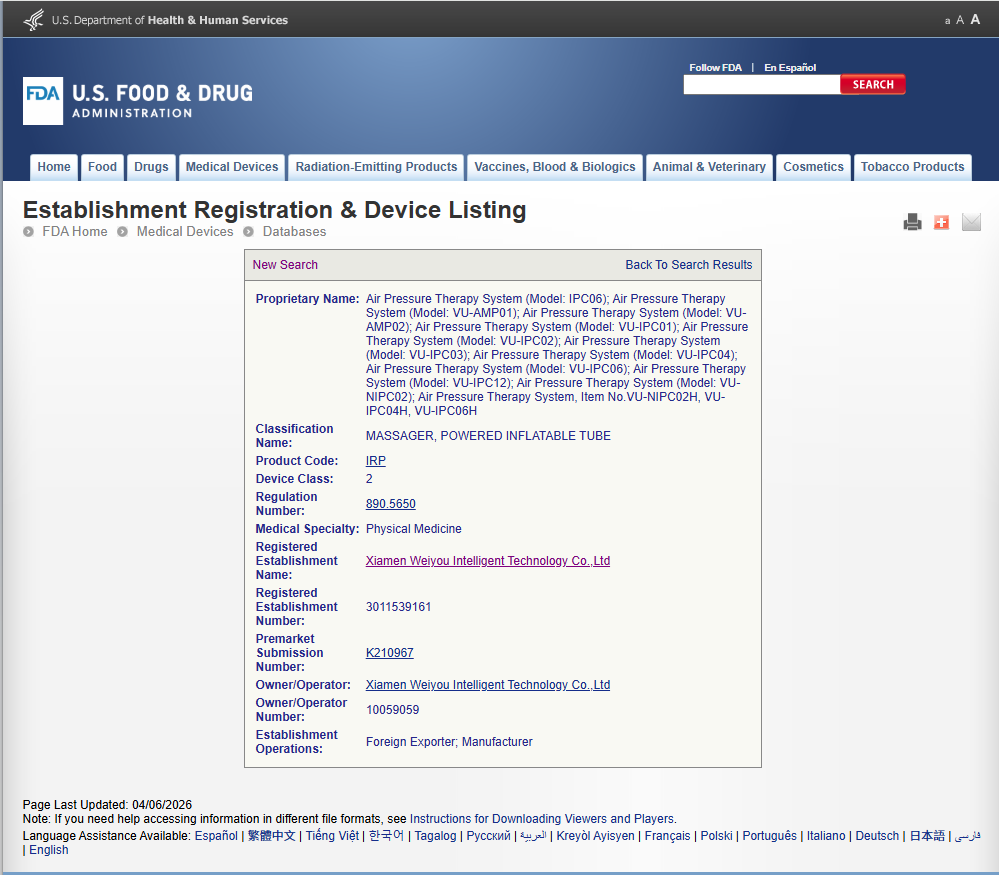Select English language link
The image size is (999, 875).
tap(48, 850)
